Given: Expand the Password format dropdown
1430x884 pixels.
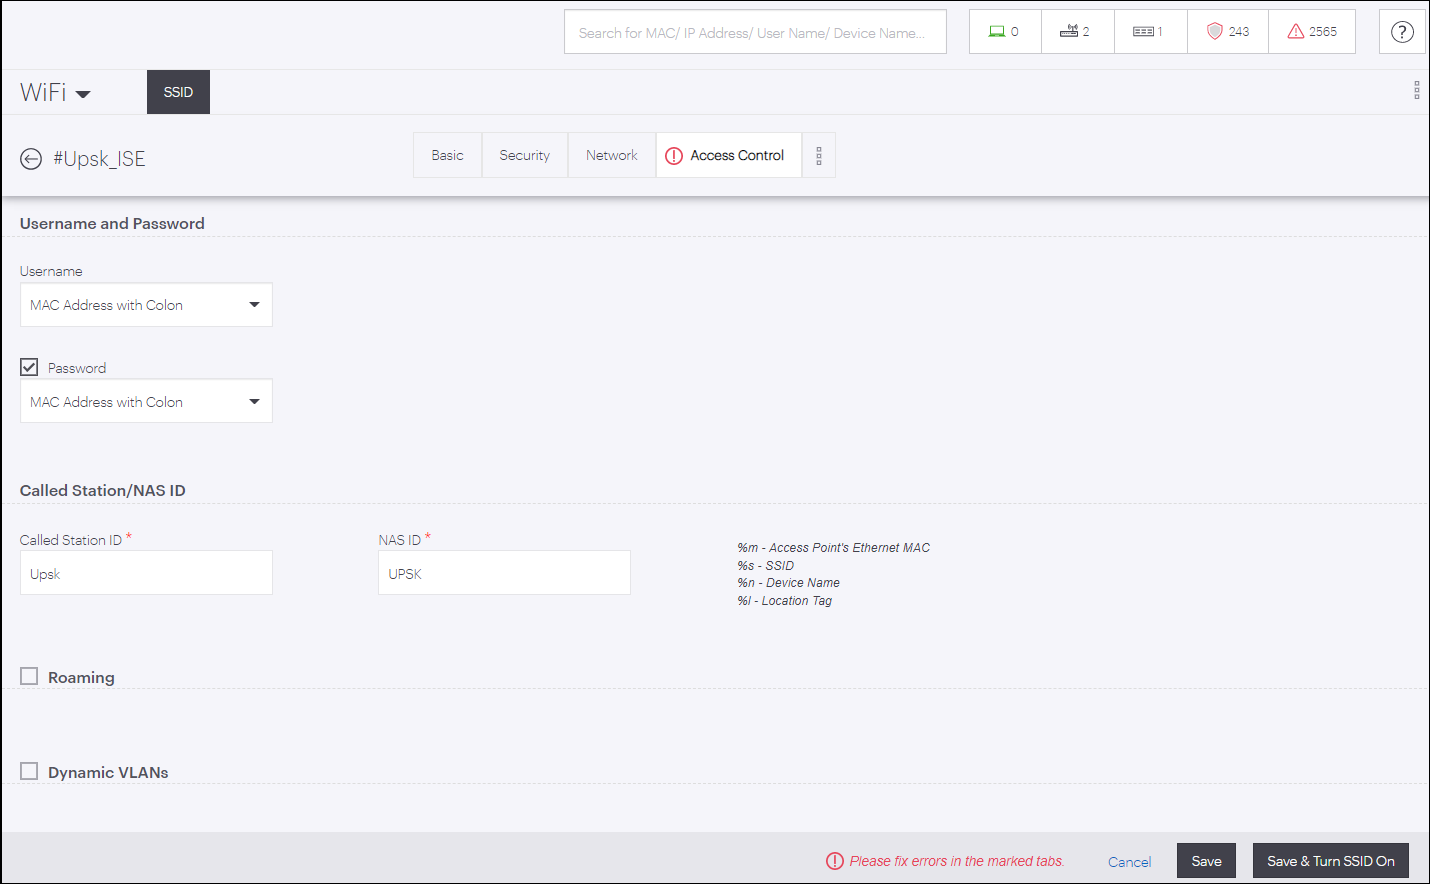Looking at the screenshot, I should tap(146, 402).
